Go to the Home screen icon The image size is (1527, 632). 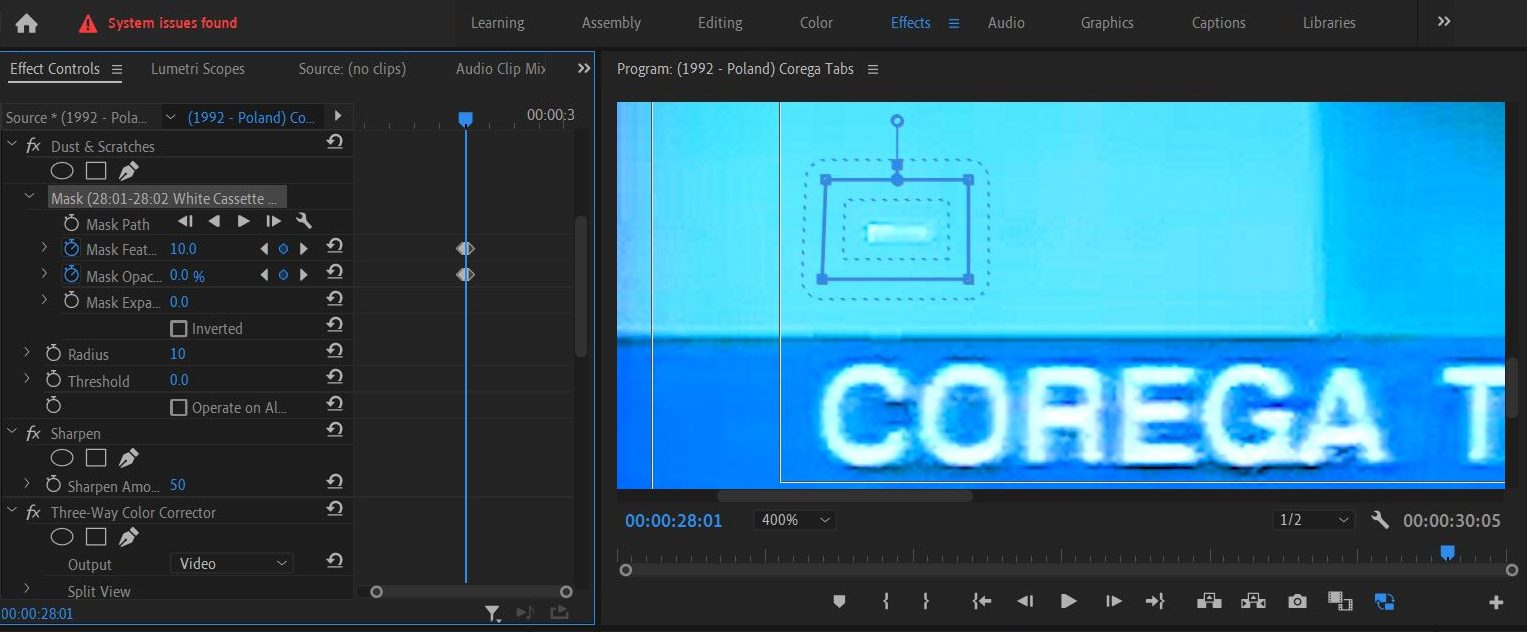click(27, 23)
